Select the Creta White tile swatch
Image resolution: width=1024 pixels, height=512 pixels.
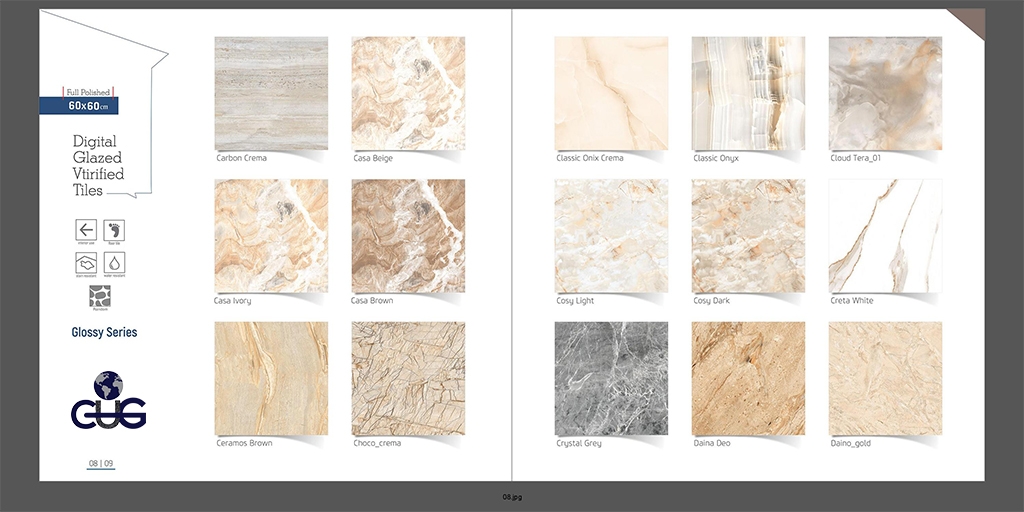pyautogui.click(x=885, y=236)
